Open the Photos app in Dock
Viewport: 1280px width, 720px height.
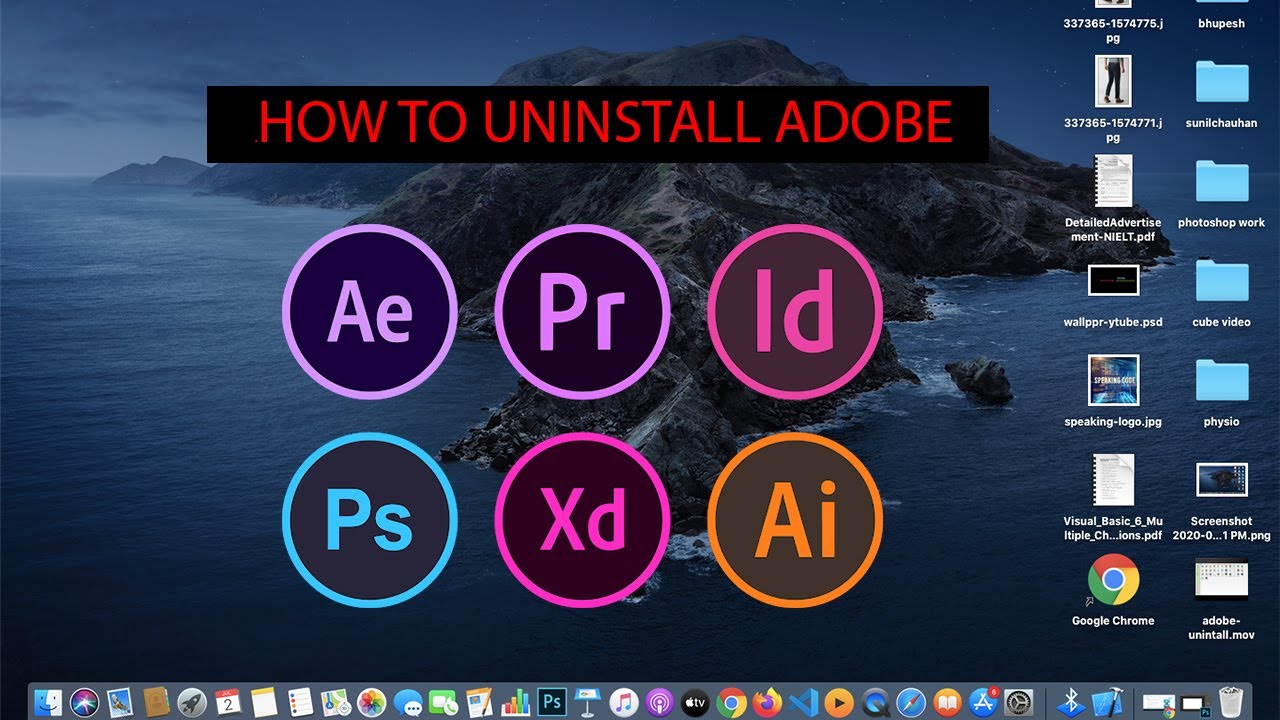pos(371,702)
